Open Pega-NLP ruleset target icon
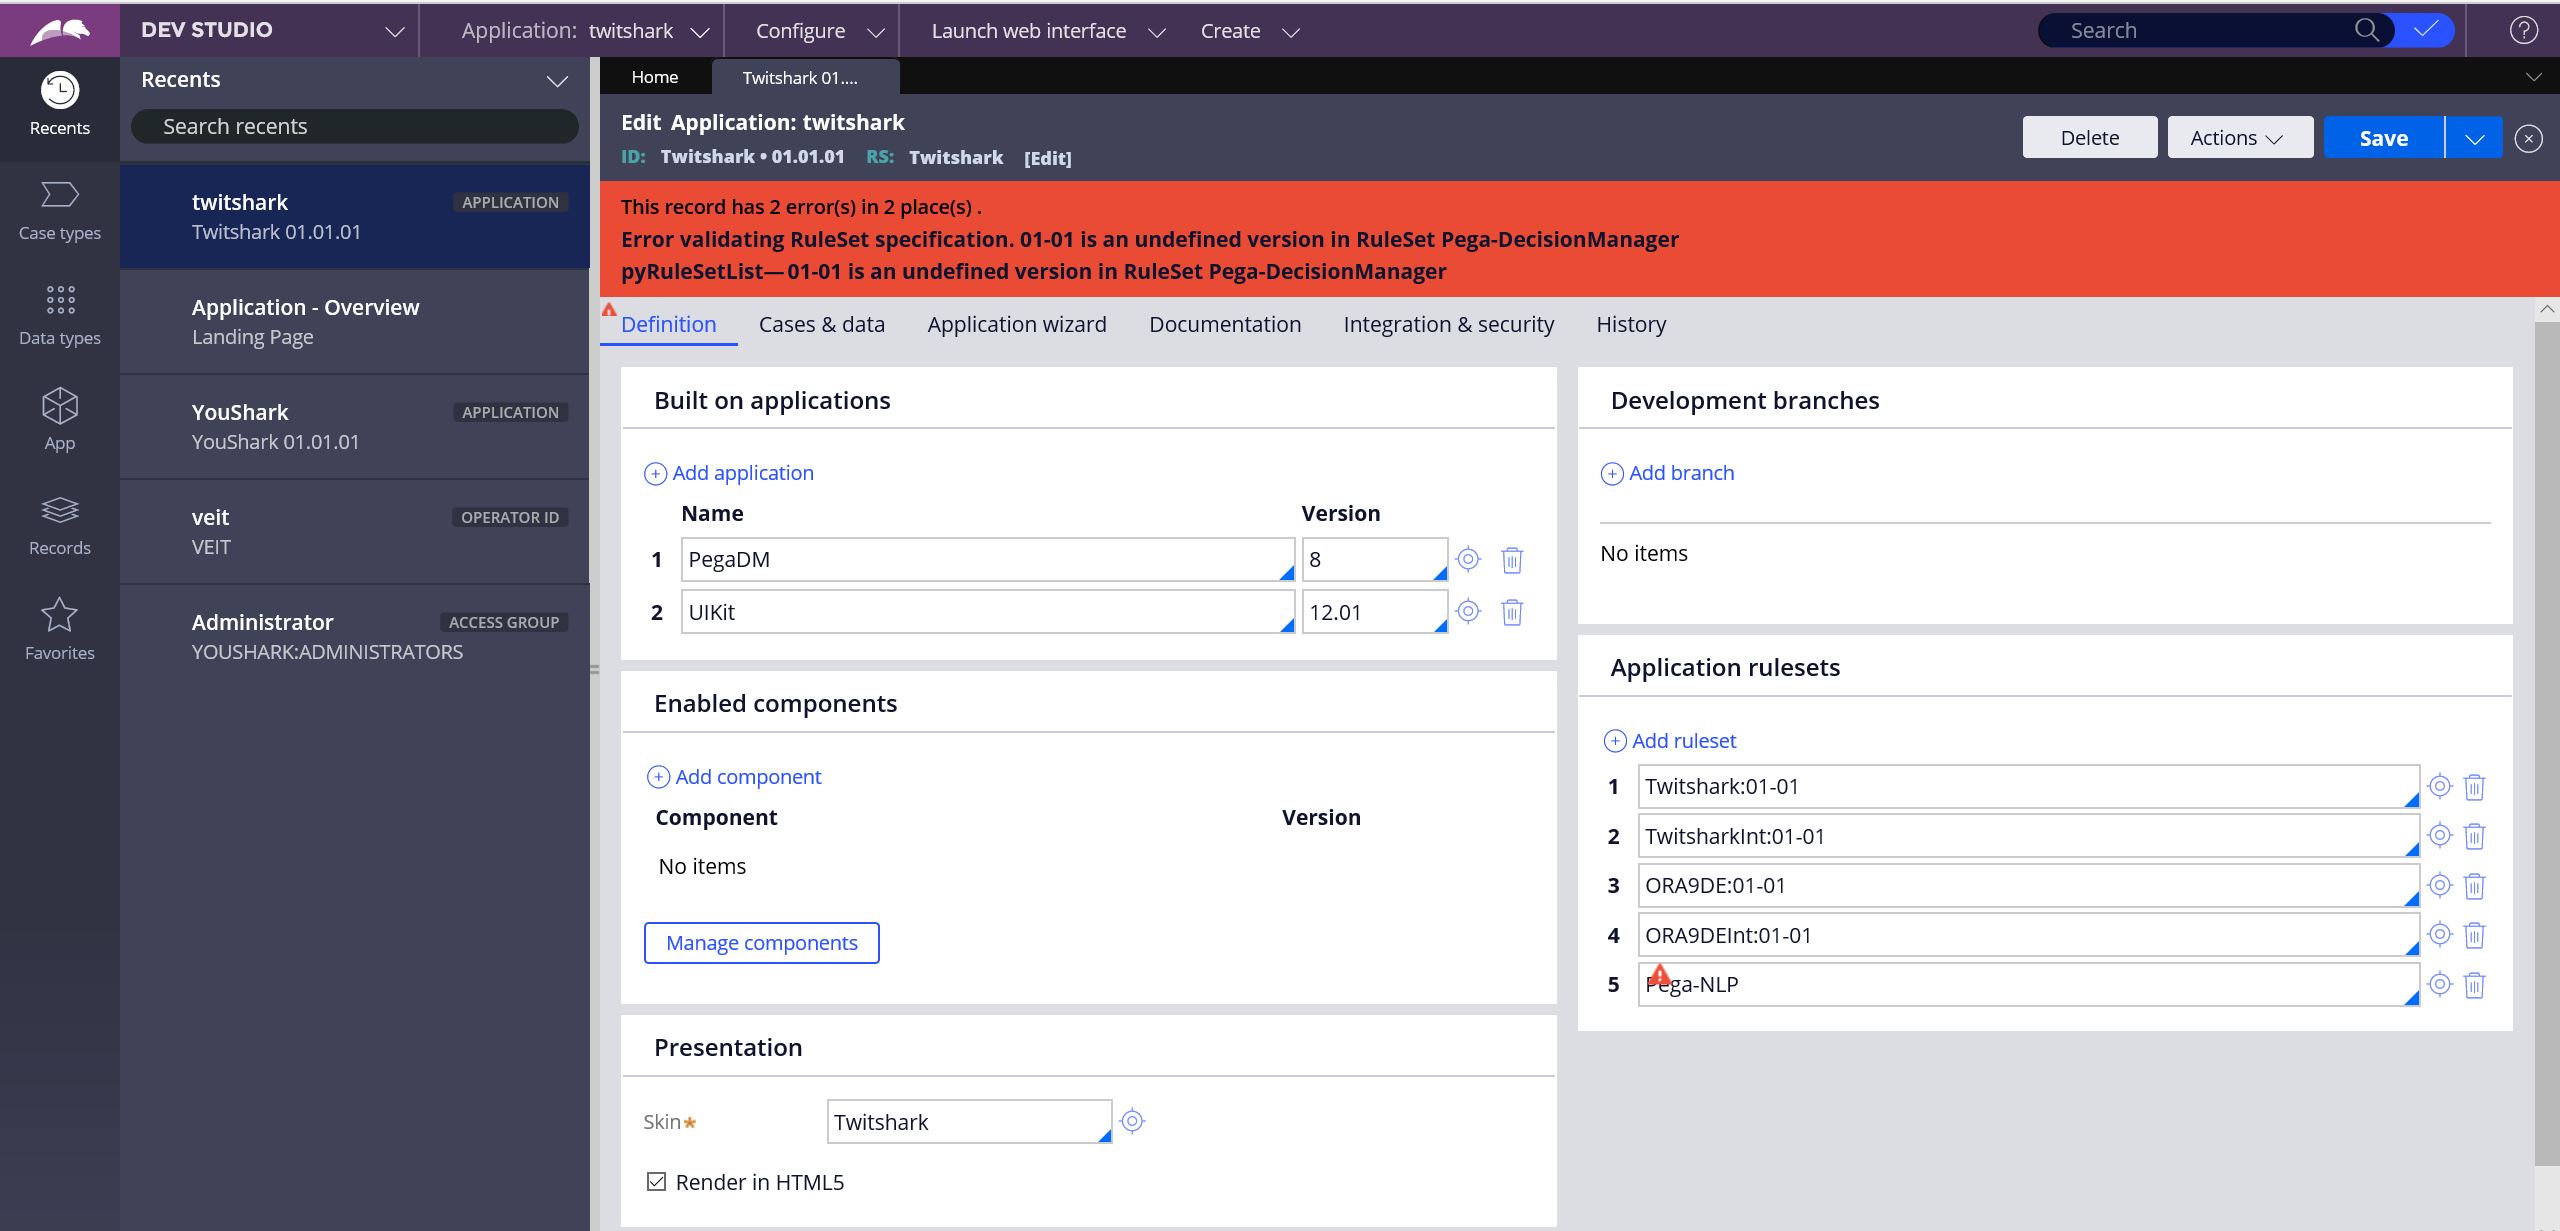 pos(2439,984)
